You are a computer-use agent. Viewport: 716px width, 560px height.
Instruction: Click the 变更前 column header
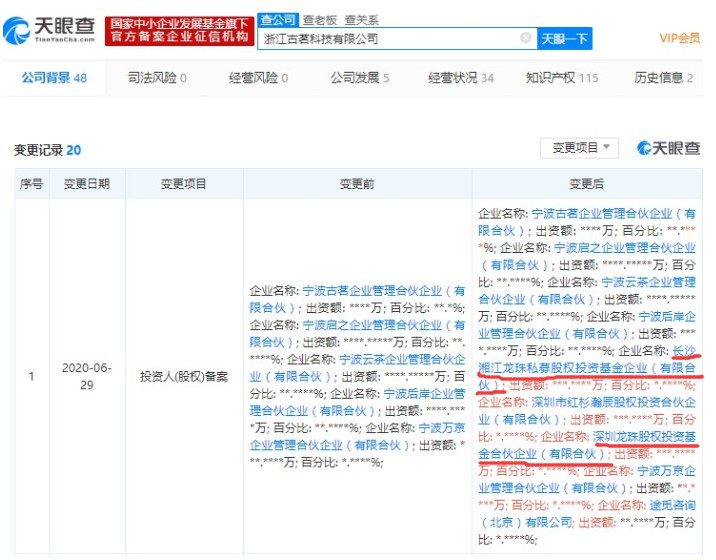coord(357,184)
